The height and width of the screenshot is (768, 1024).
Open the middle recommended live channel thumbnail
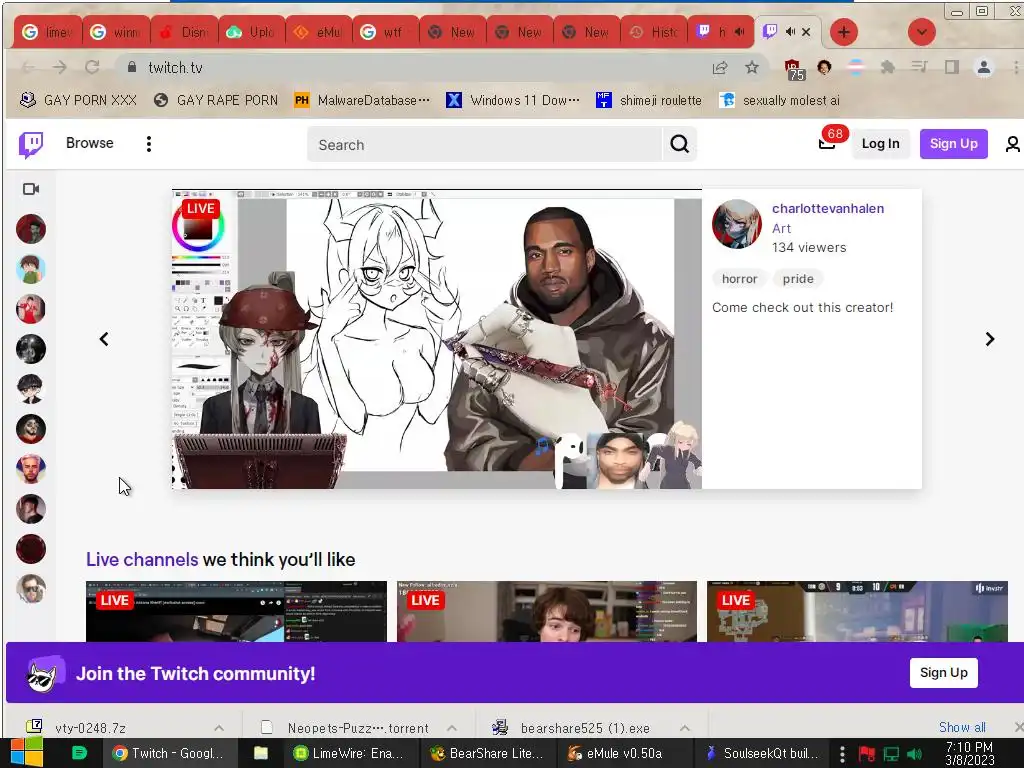(x=547, y=611)
